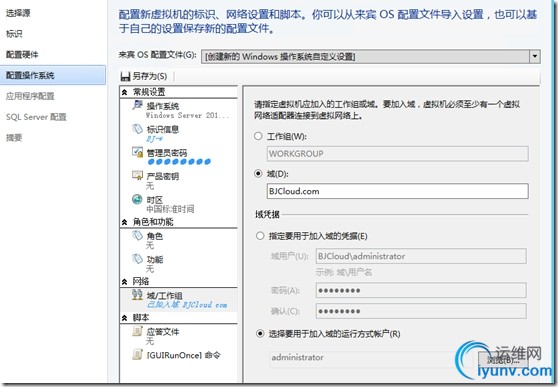Click the 管理员密码 icon
The image size is (558, 387).
coord(137,152)
